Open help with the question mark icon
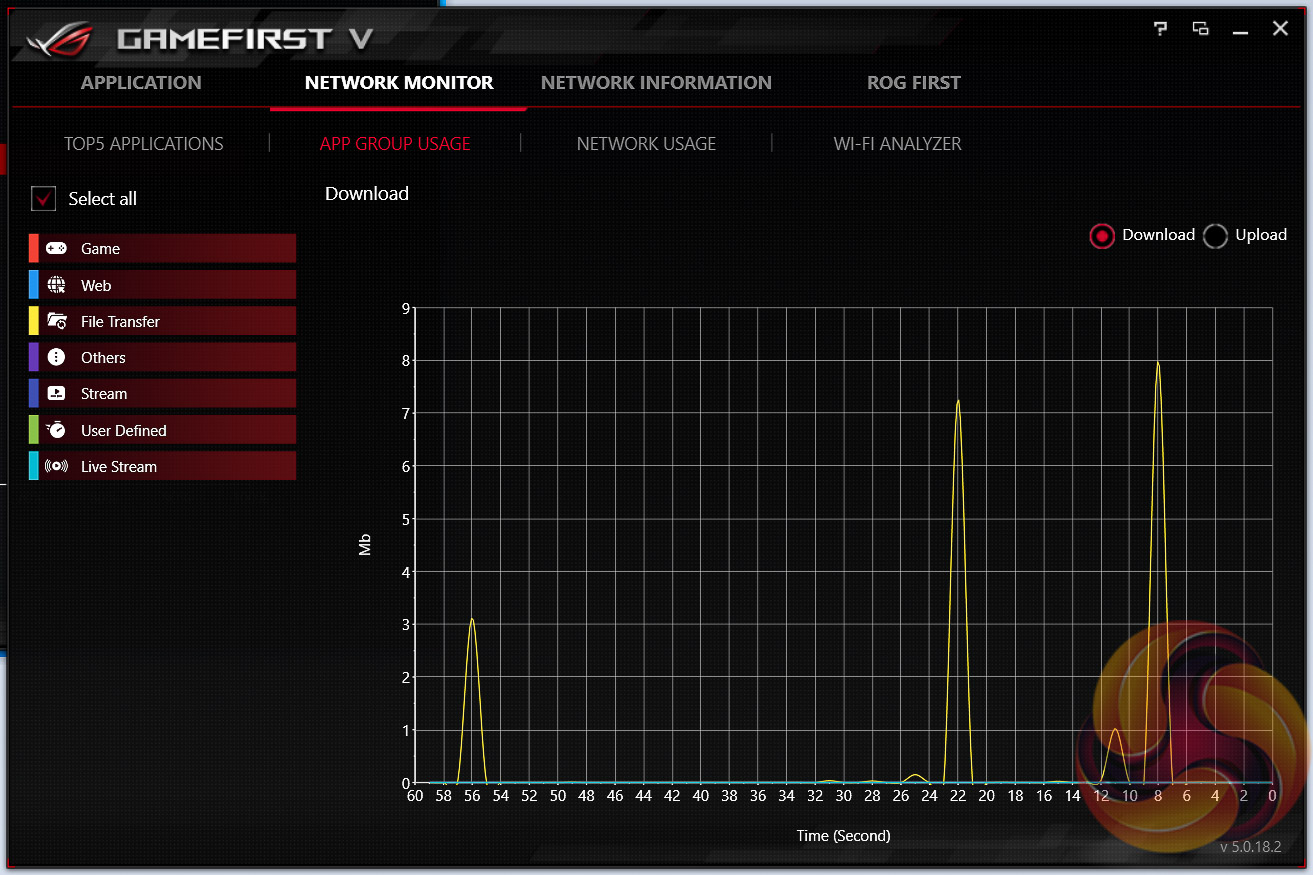This screenshot has height=875, width=1313. point(1160,29)
